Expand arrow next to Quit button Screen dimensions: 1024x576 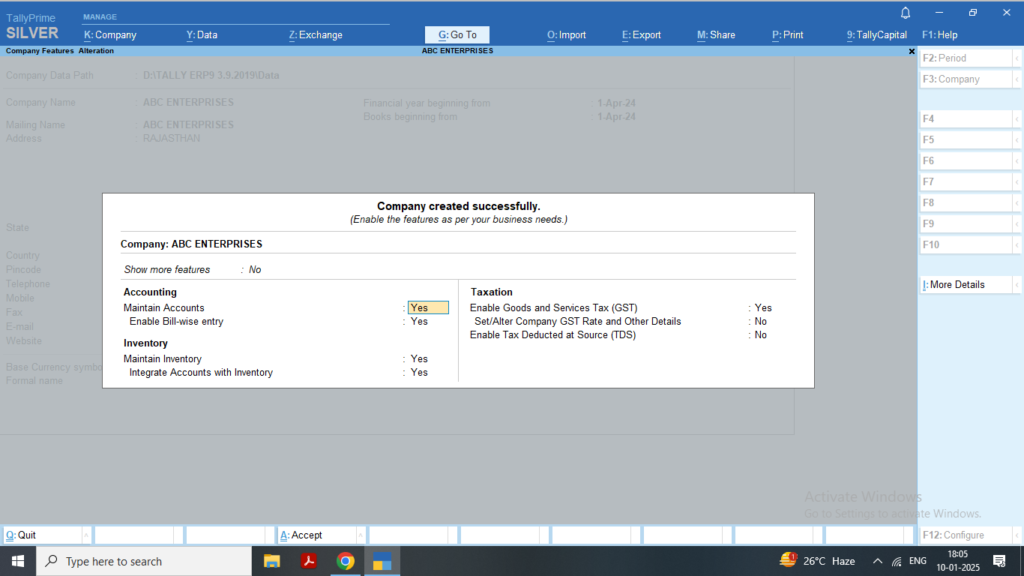[86, 536]
